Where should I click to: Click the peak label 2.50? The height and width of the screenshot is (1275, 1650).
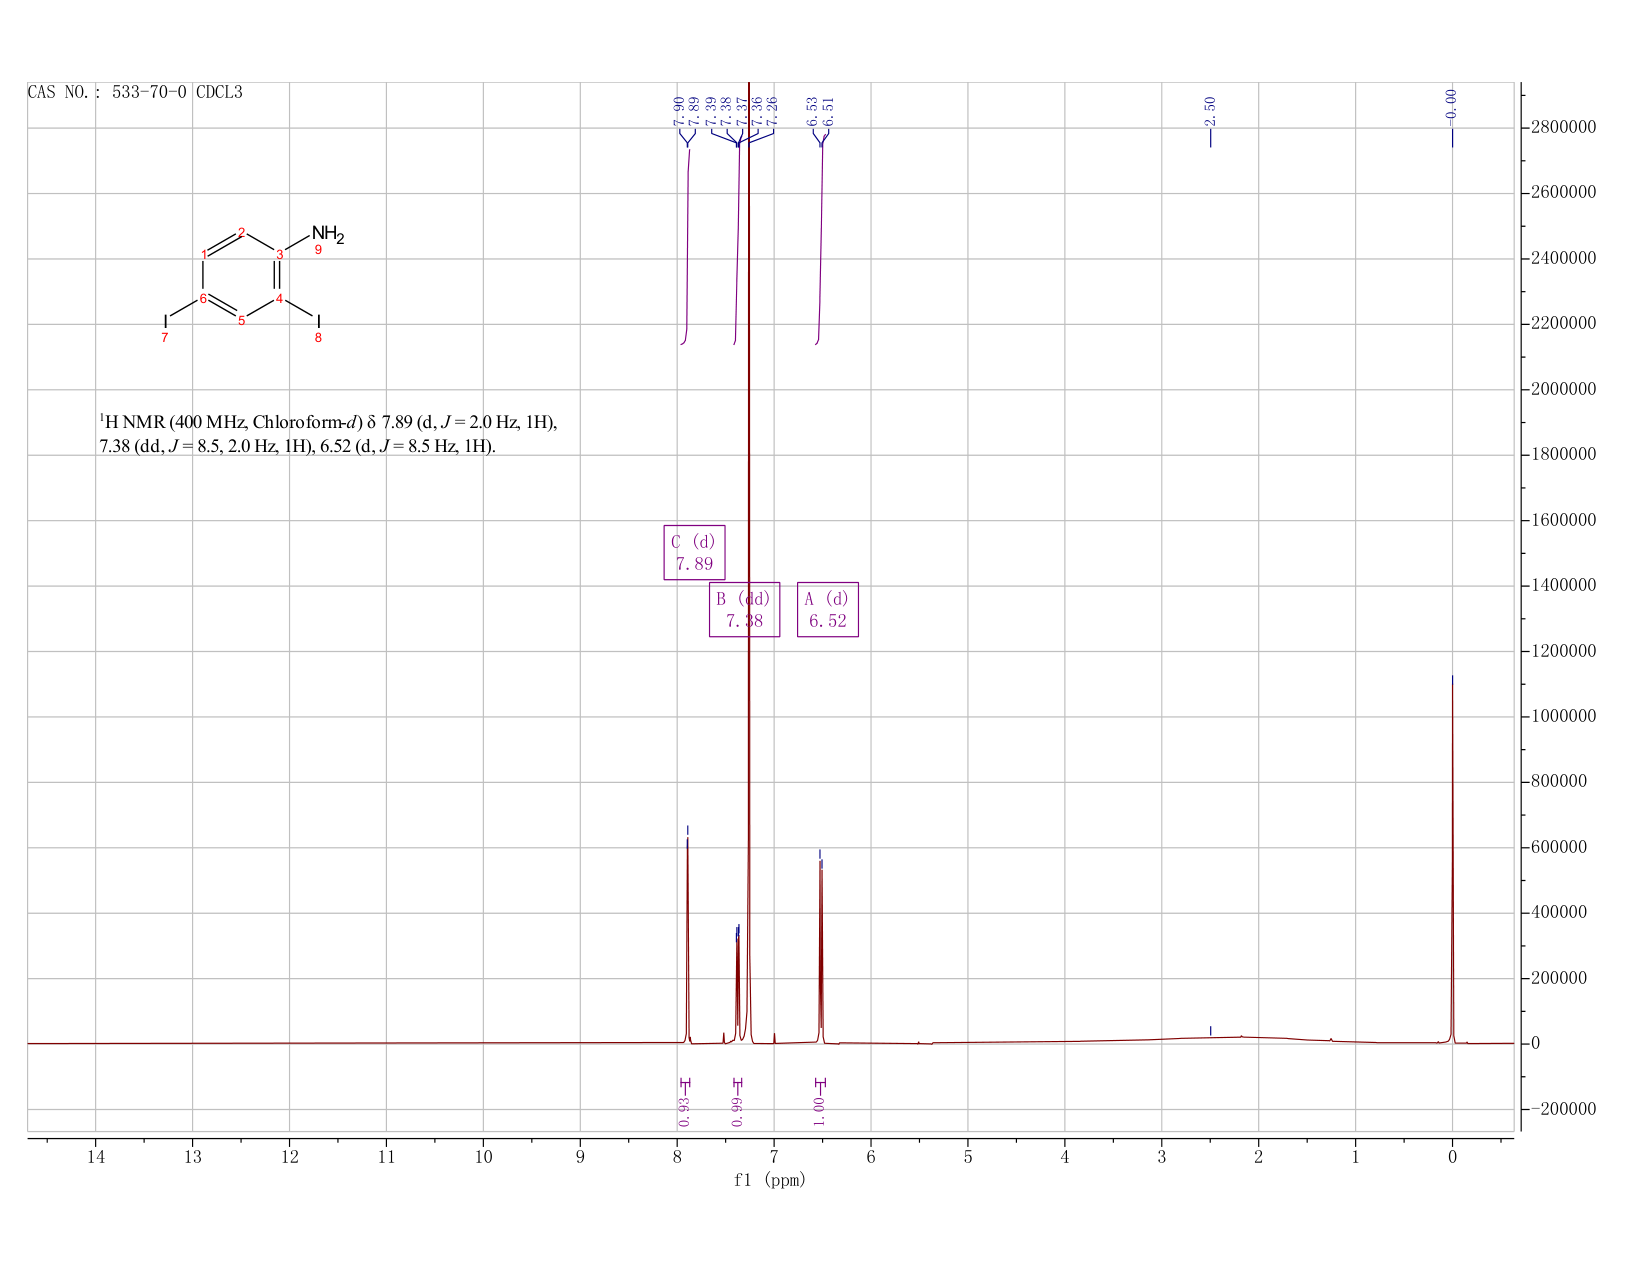click(1210, 110)
